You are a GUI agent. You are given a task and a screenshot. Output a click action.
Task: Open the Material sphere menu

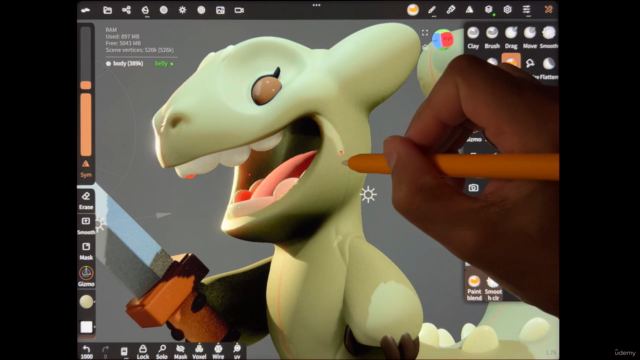(x=164, y=10)
